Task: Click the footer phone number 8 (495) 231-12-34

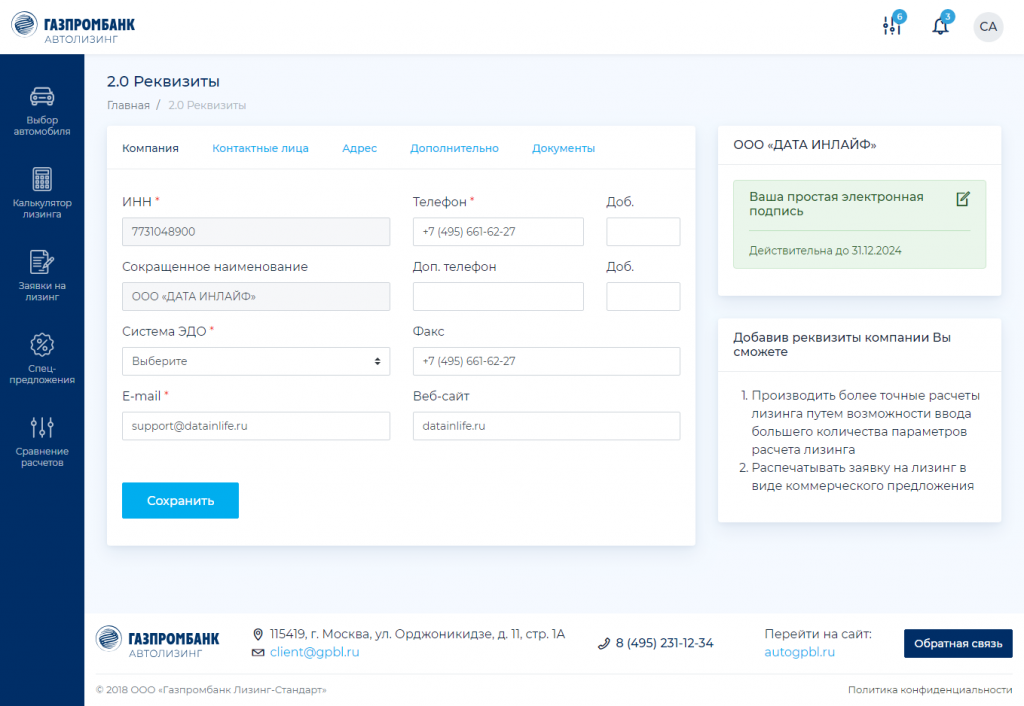Action: tap(665, 643)
